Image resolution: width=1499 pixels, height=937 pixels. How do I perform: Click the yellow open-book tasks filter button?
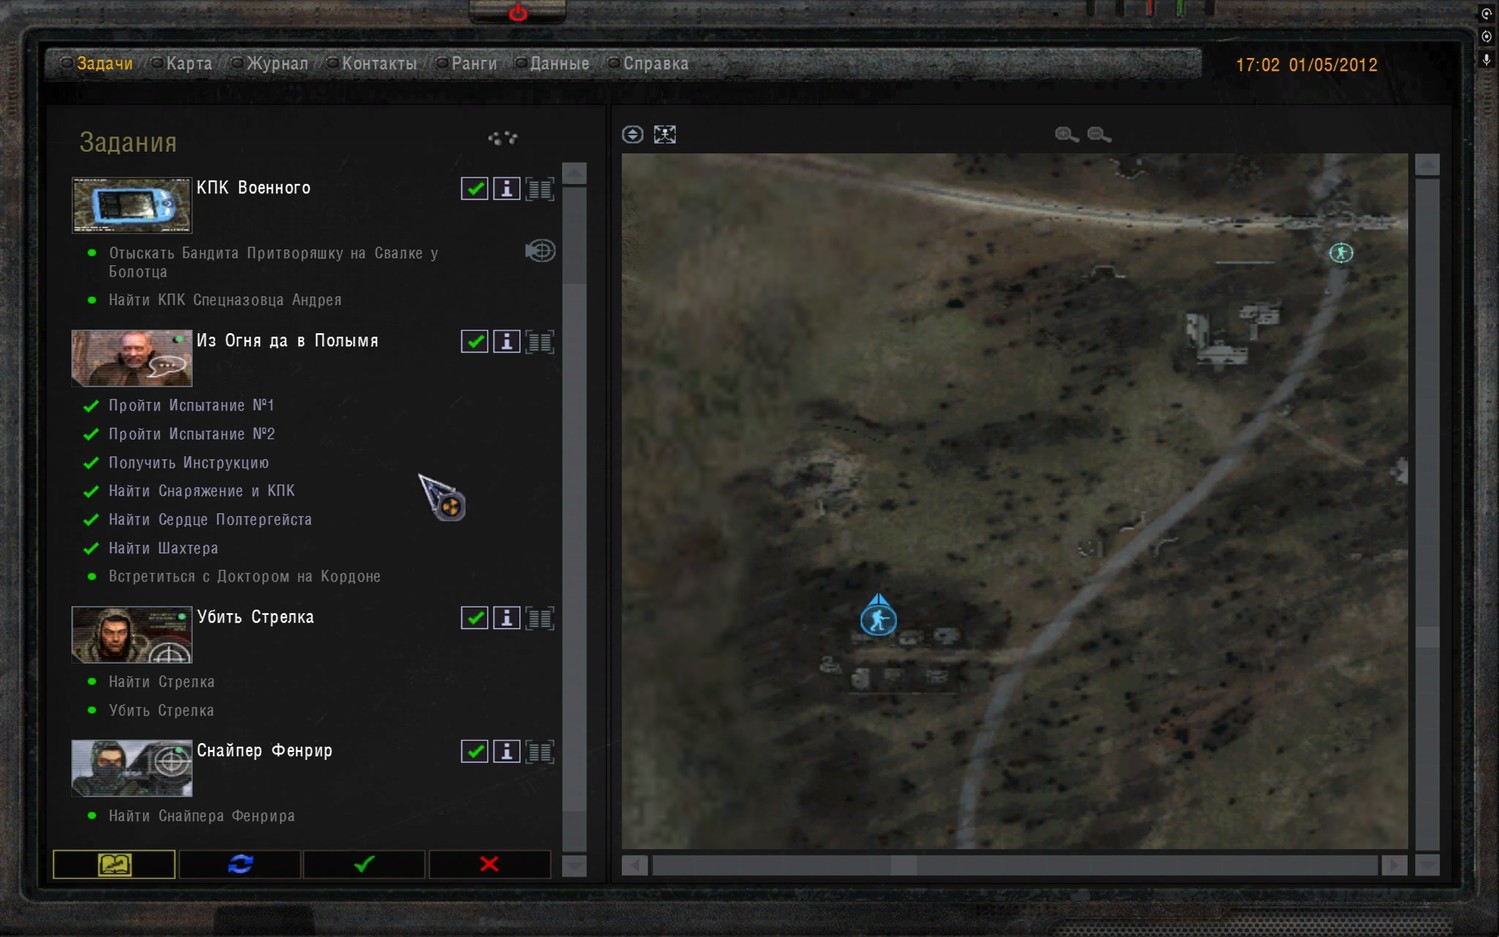[114, 864]
